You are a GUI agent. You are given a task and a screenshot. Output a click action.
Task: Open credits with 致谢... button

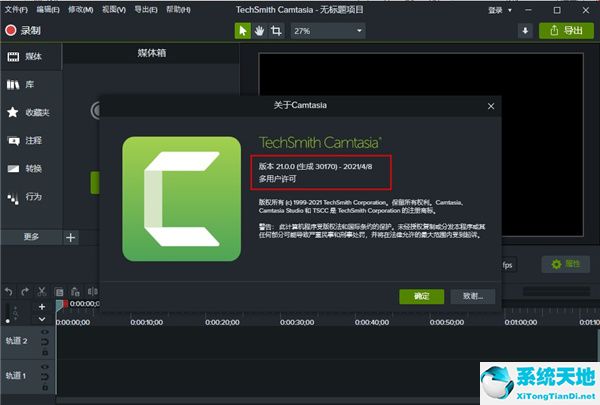pos(473,296)
